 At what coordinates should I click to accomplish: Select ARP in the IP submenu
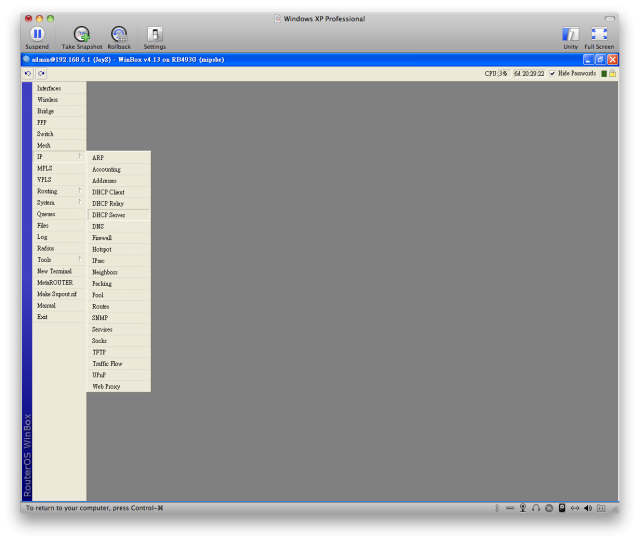[119, 158]
